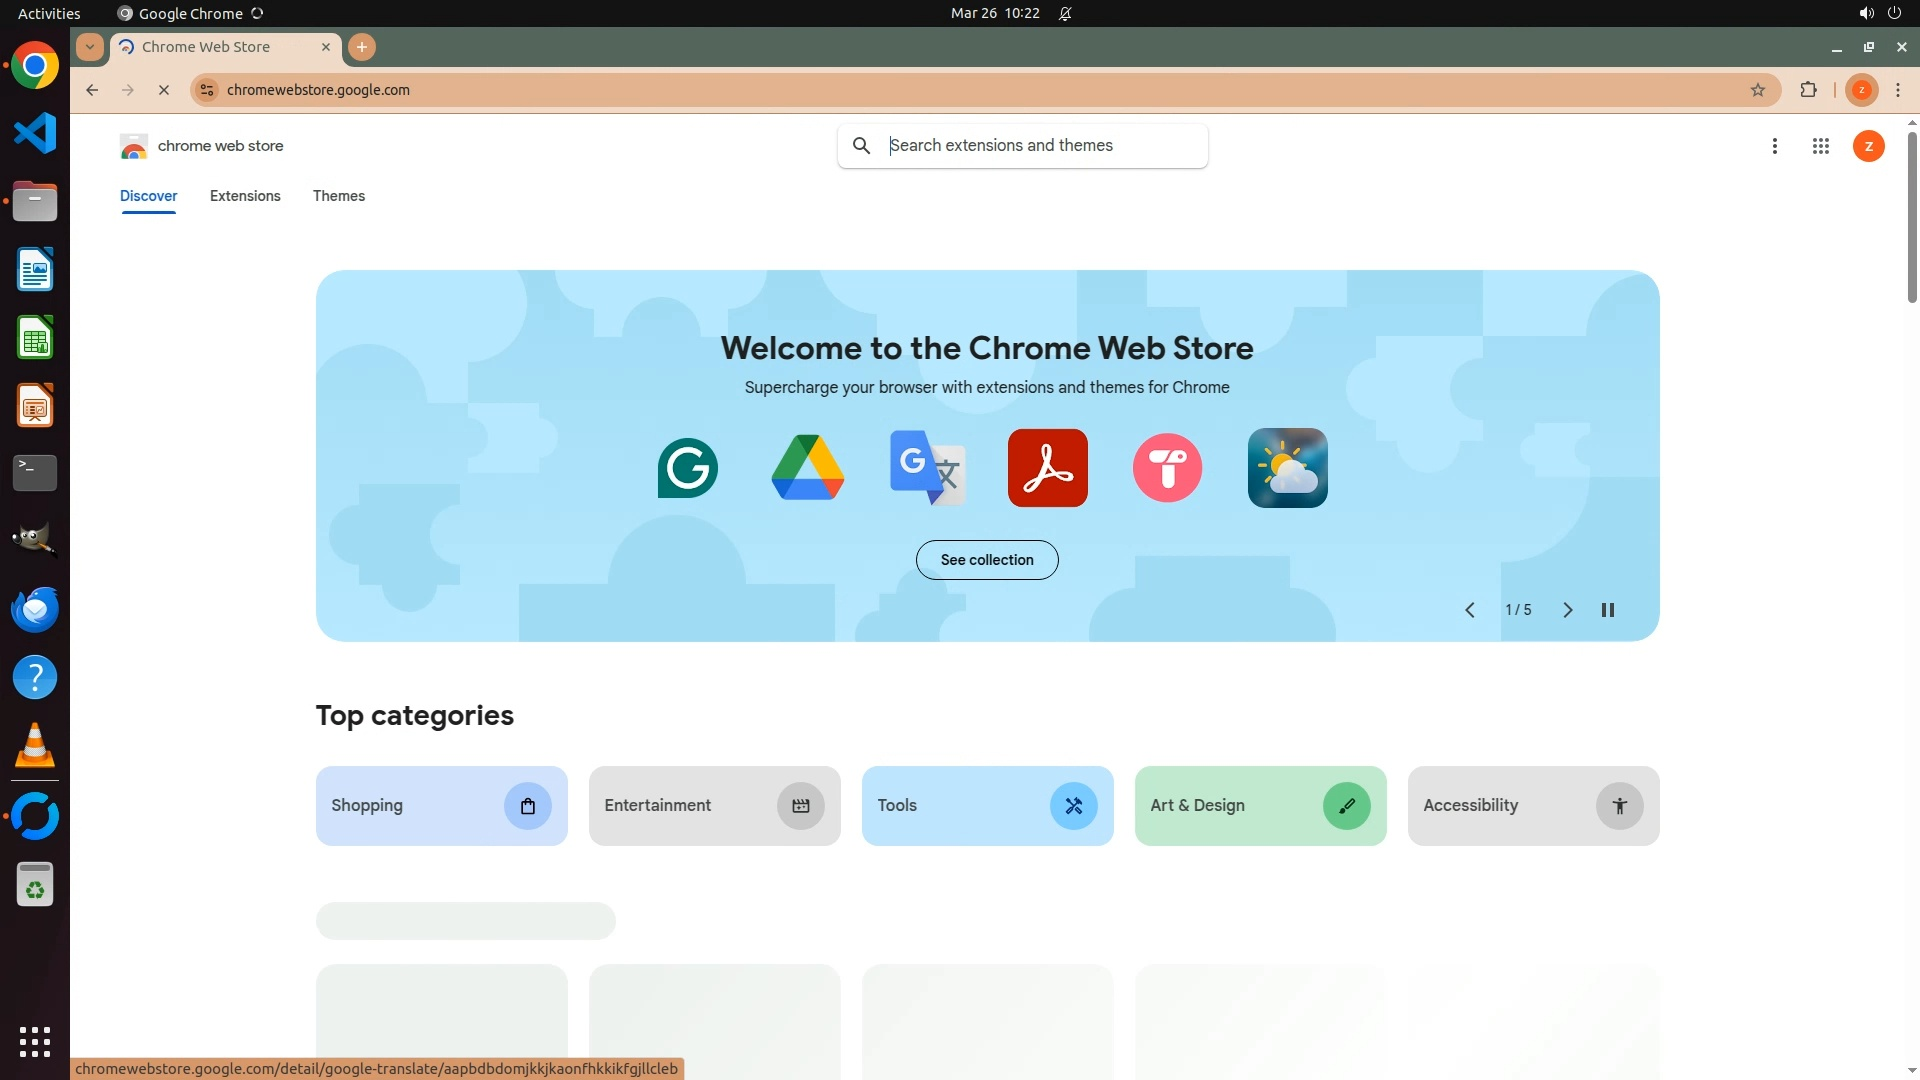Go to previous carousel slide
The height and width of the screenshot is (1080, 1920).
coord(1470,610)
